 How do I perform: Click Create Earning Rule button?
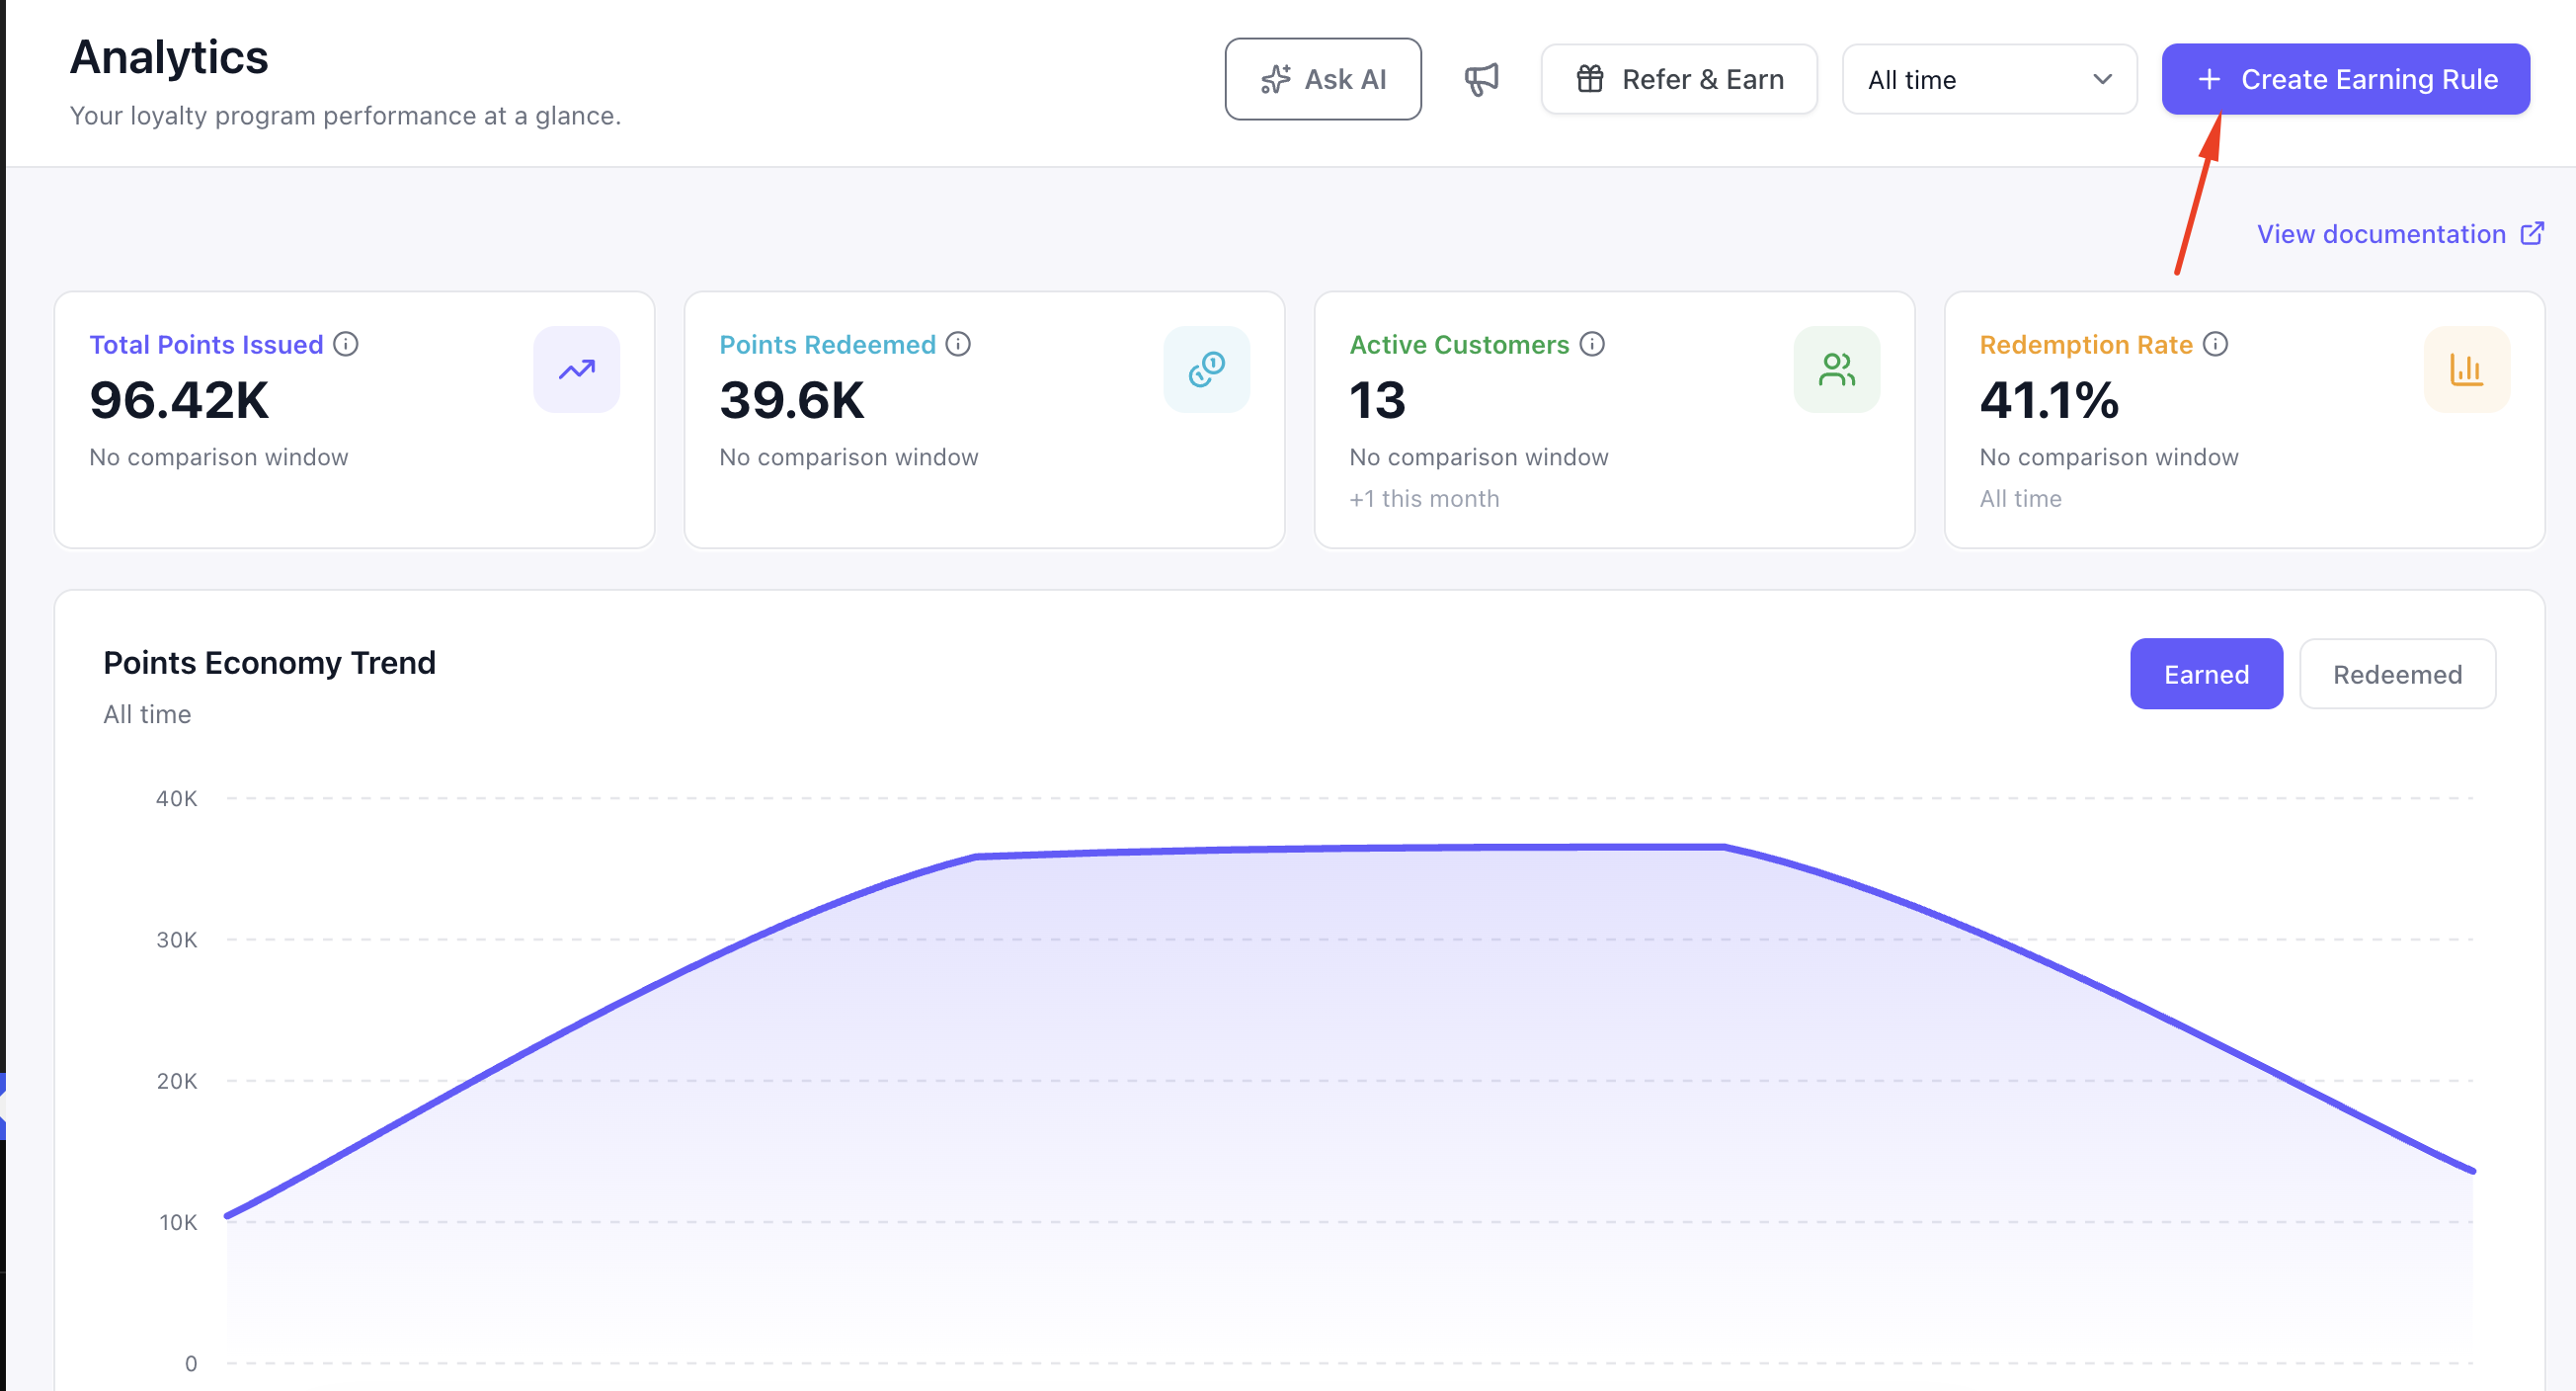pos(2346,79)
